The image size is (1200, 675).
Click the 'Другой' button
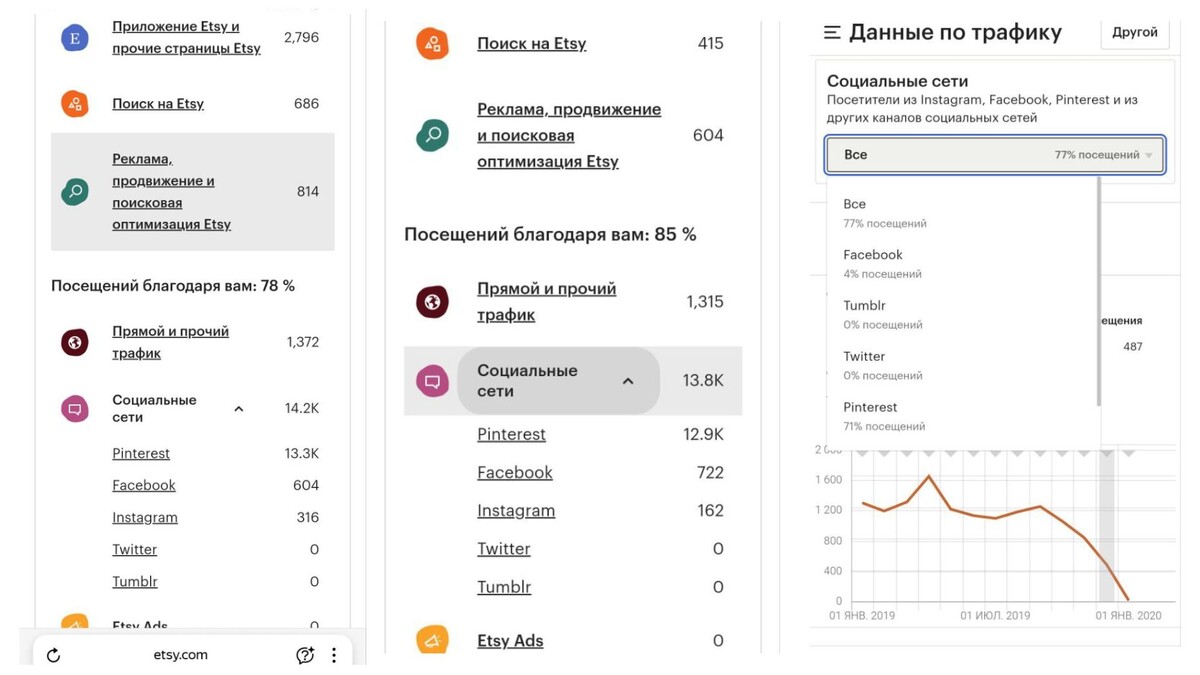click(1135, 32)
